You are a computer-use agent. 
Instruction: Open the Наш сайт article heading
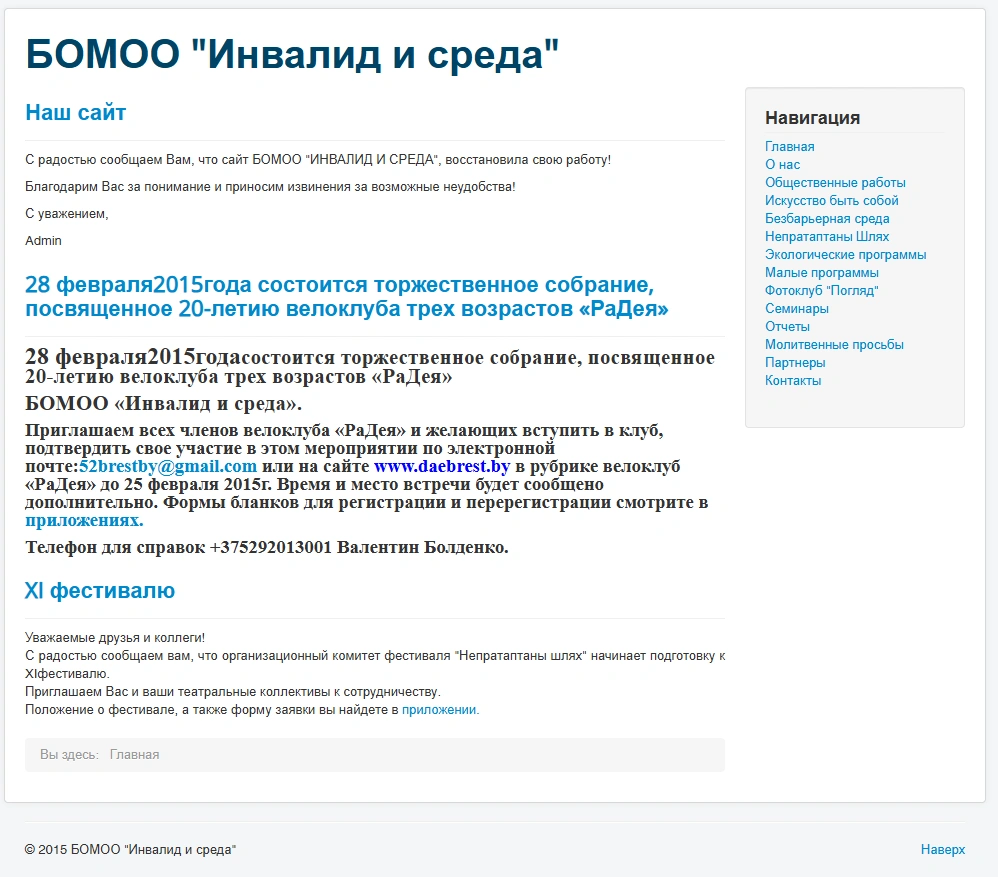tap(76, 113)
